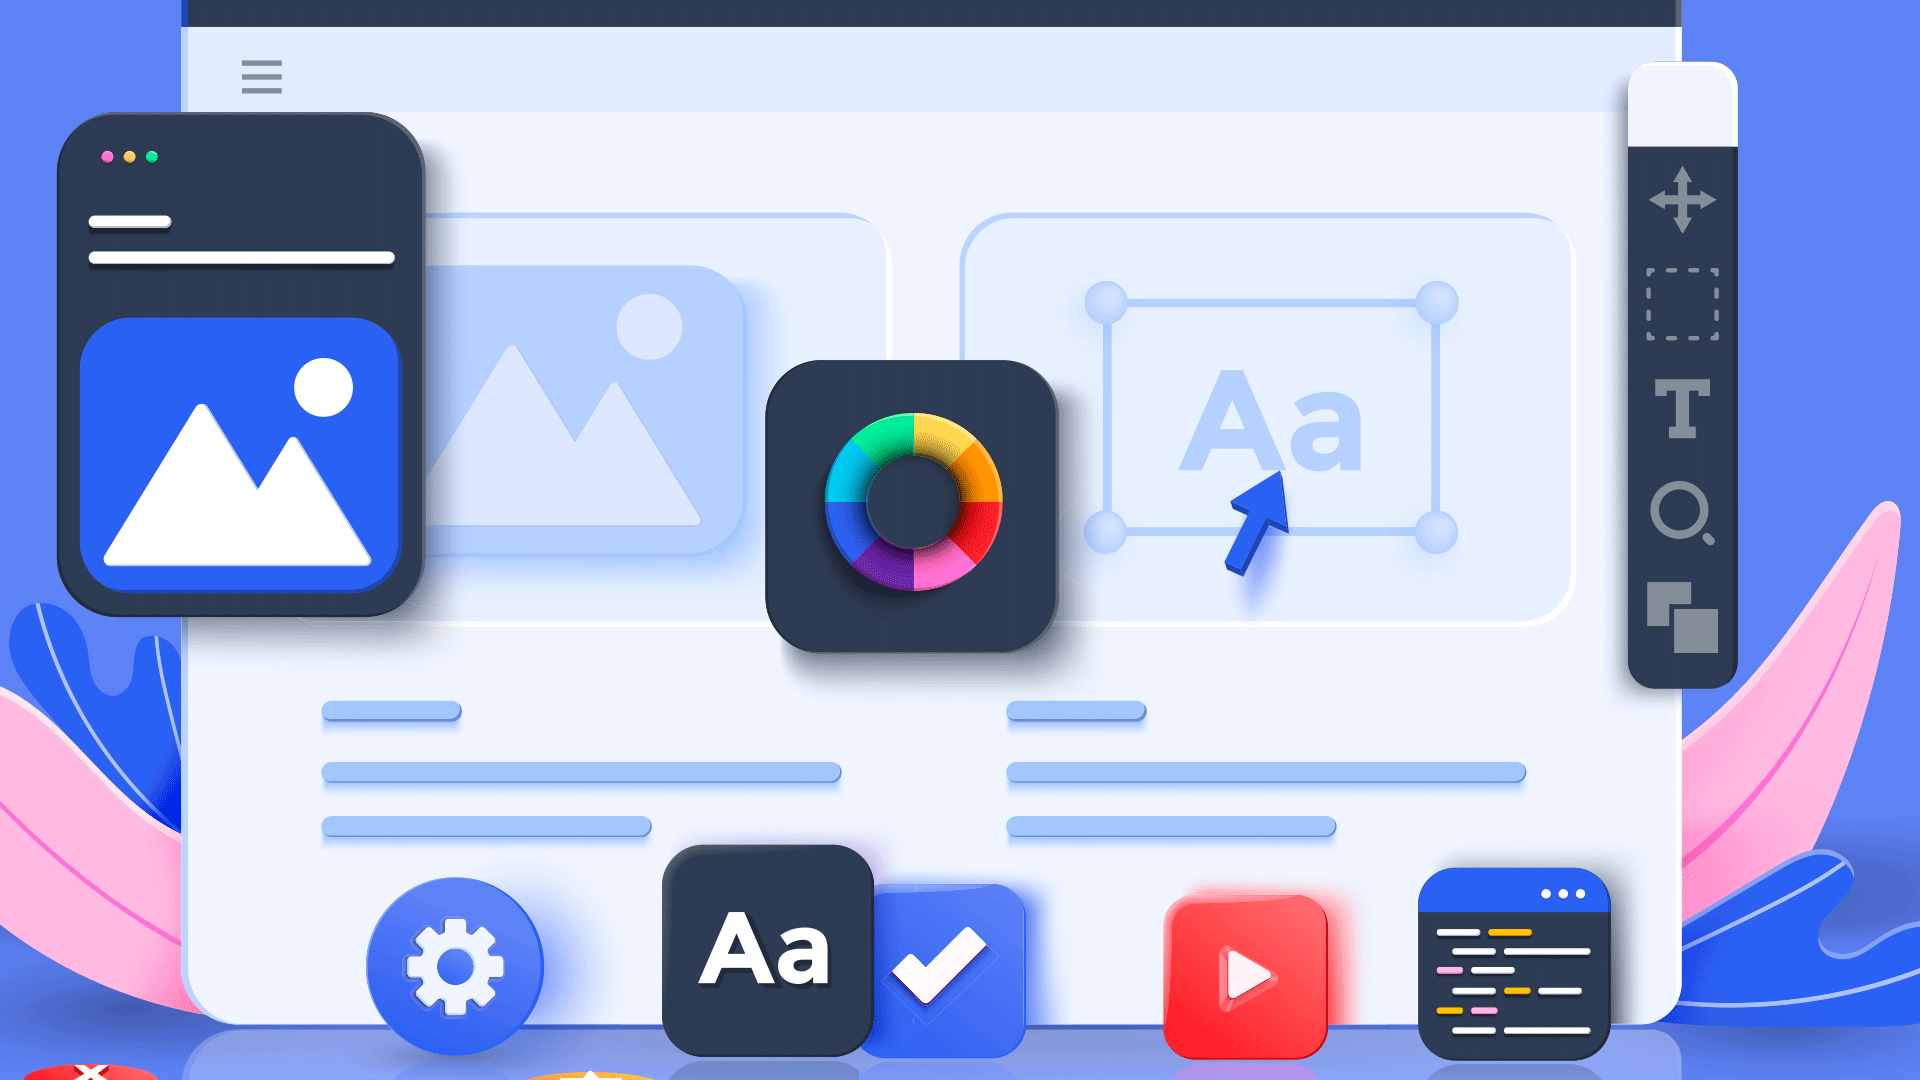Click top-left handle of text box
This screenshot has height=1080, width=1920.
click(x=1106, y=302)
